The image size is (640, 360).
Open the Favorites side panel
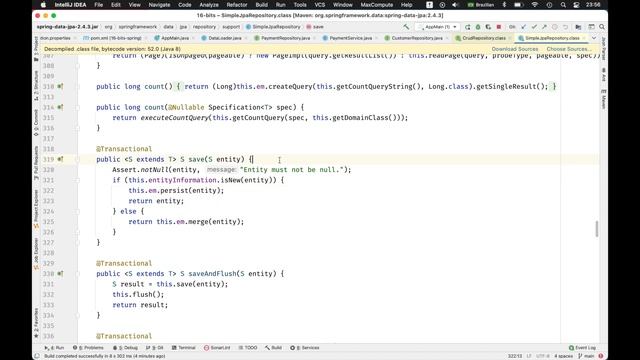click(x=36, y=323)
